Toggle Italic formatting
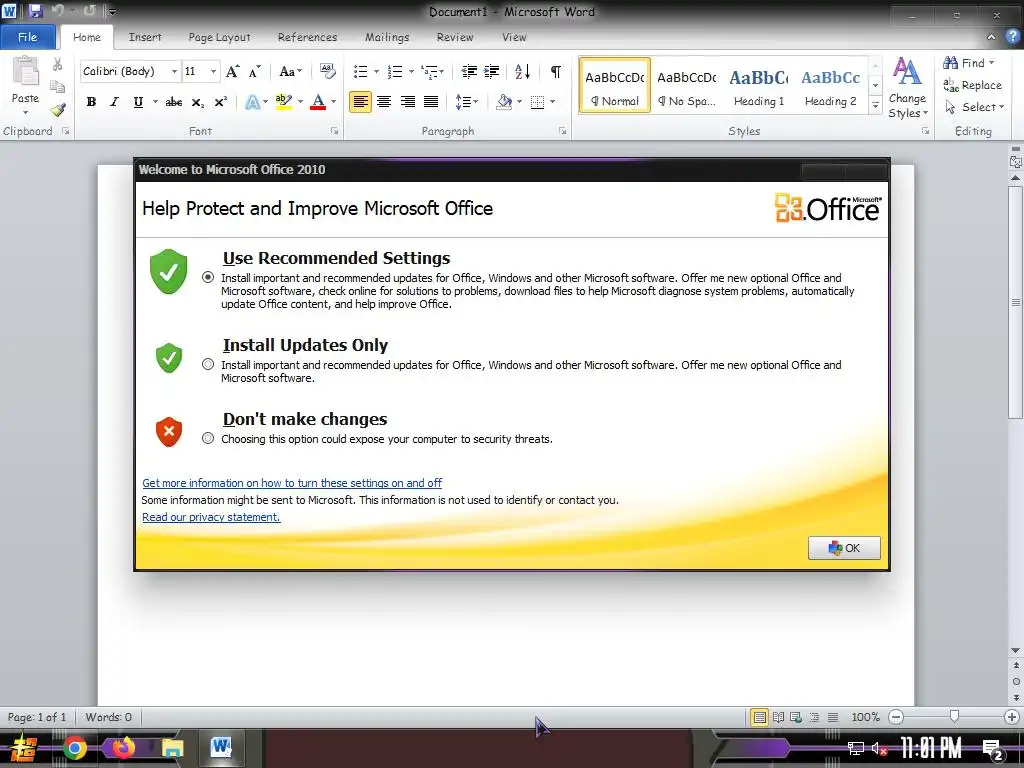This screenshot has width=1024, height=768. [x=114, y=102]
